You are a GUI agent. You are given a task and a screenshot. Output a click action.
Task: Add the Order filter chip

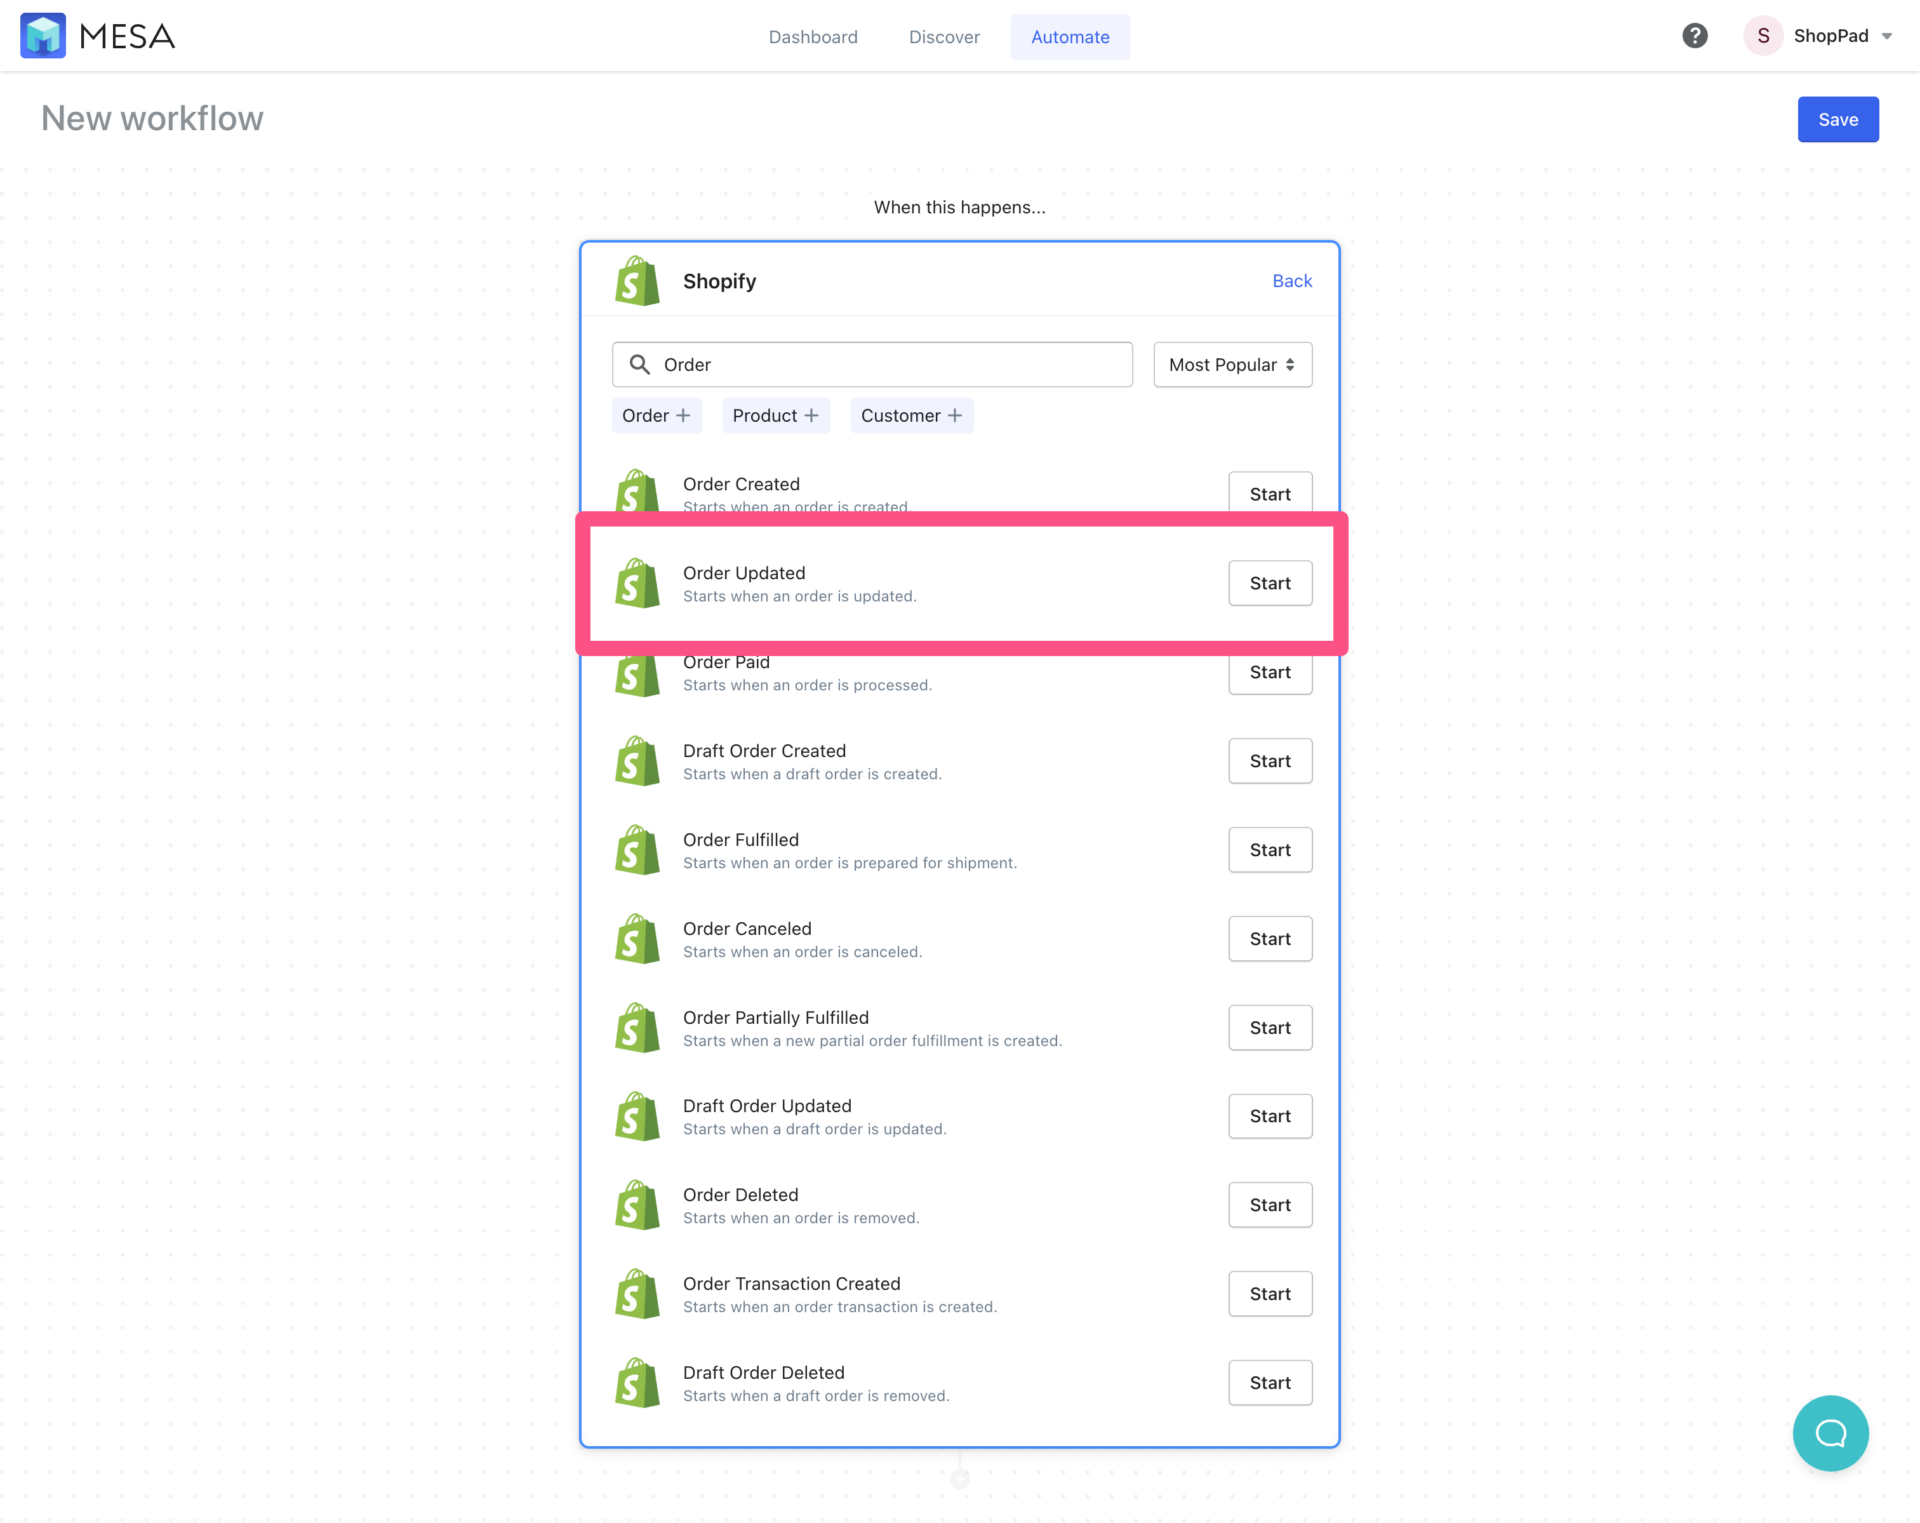click(656, 415)
